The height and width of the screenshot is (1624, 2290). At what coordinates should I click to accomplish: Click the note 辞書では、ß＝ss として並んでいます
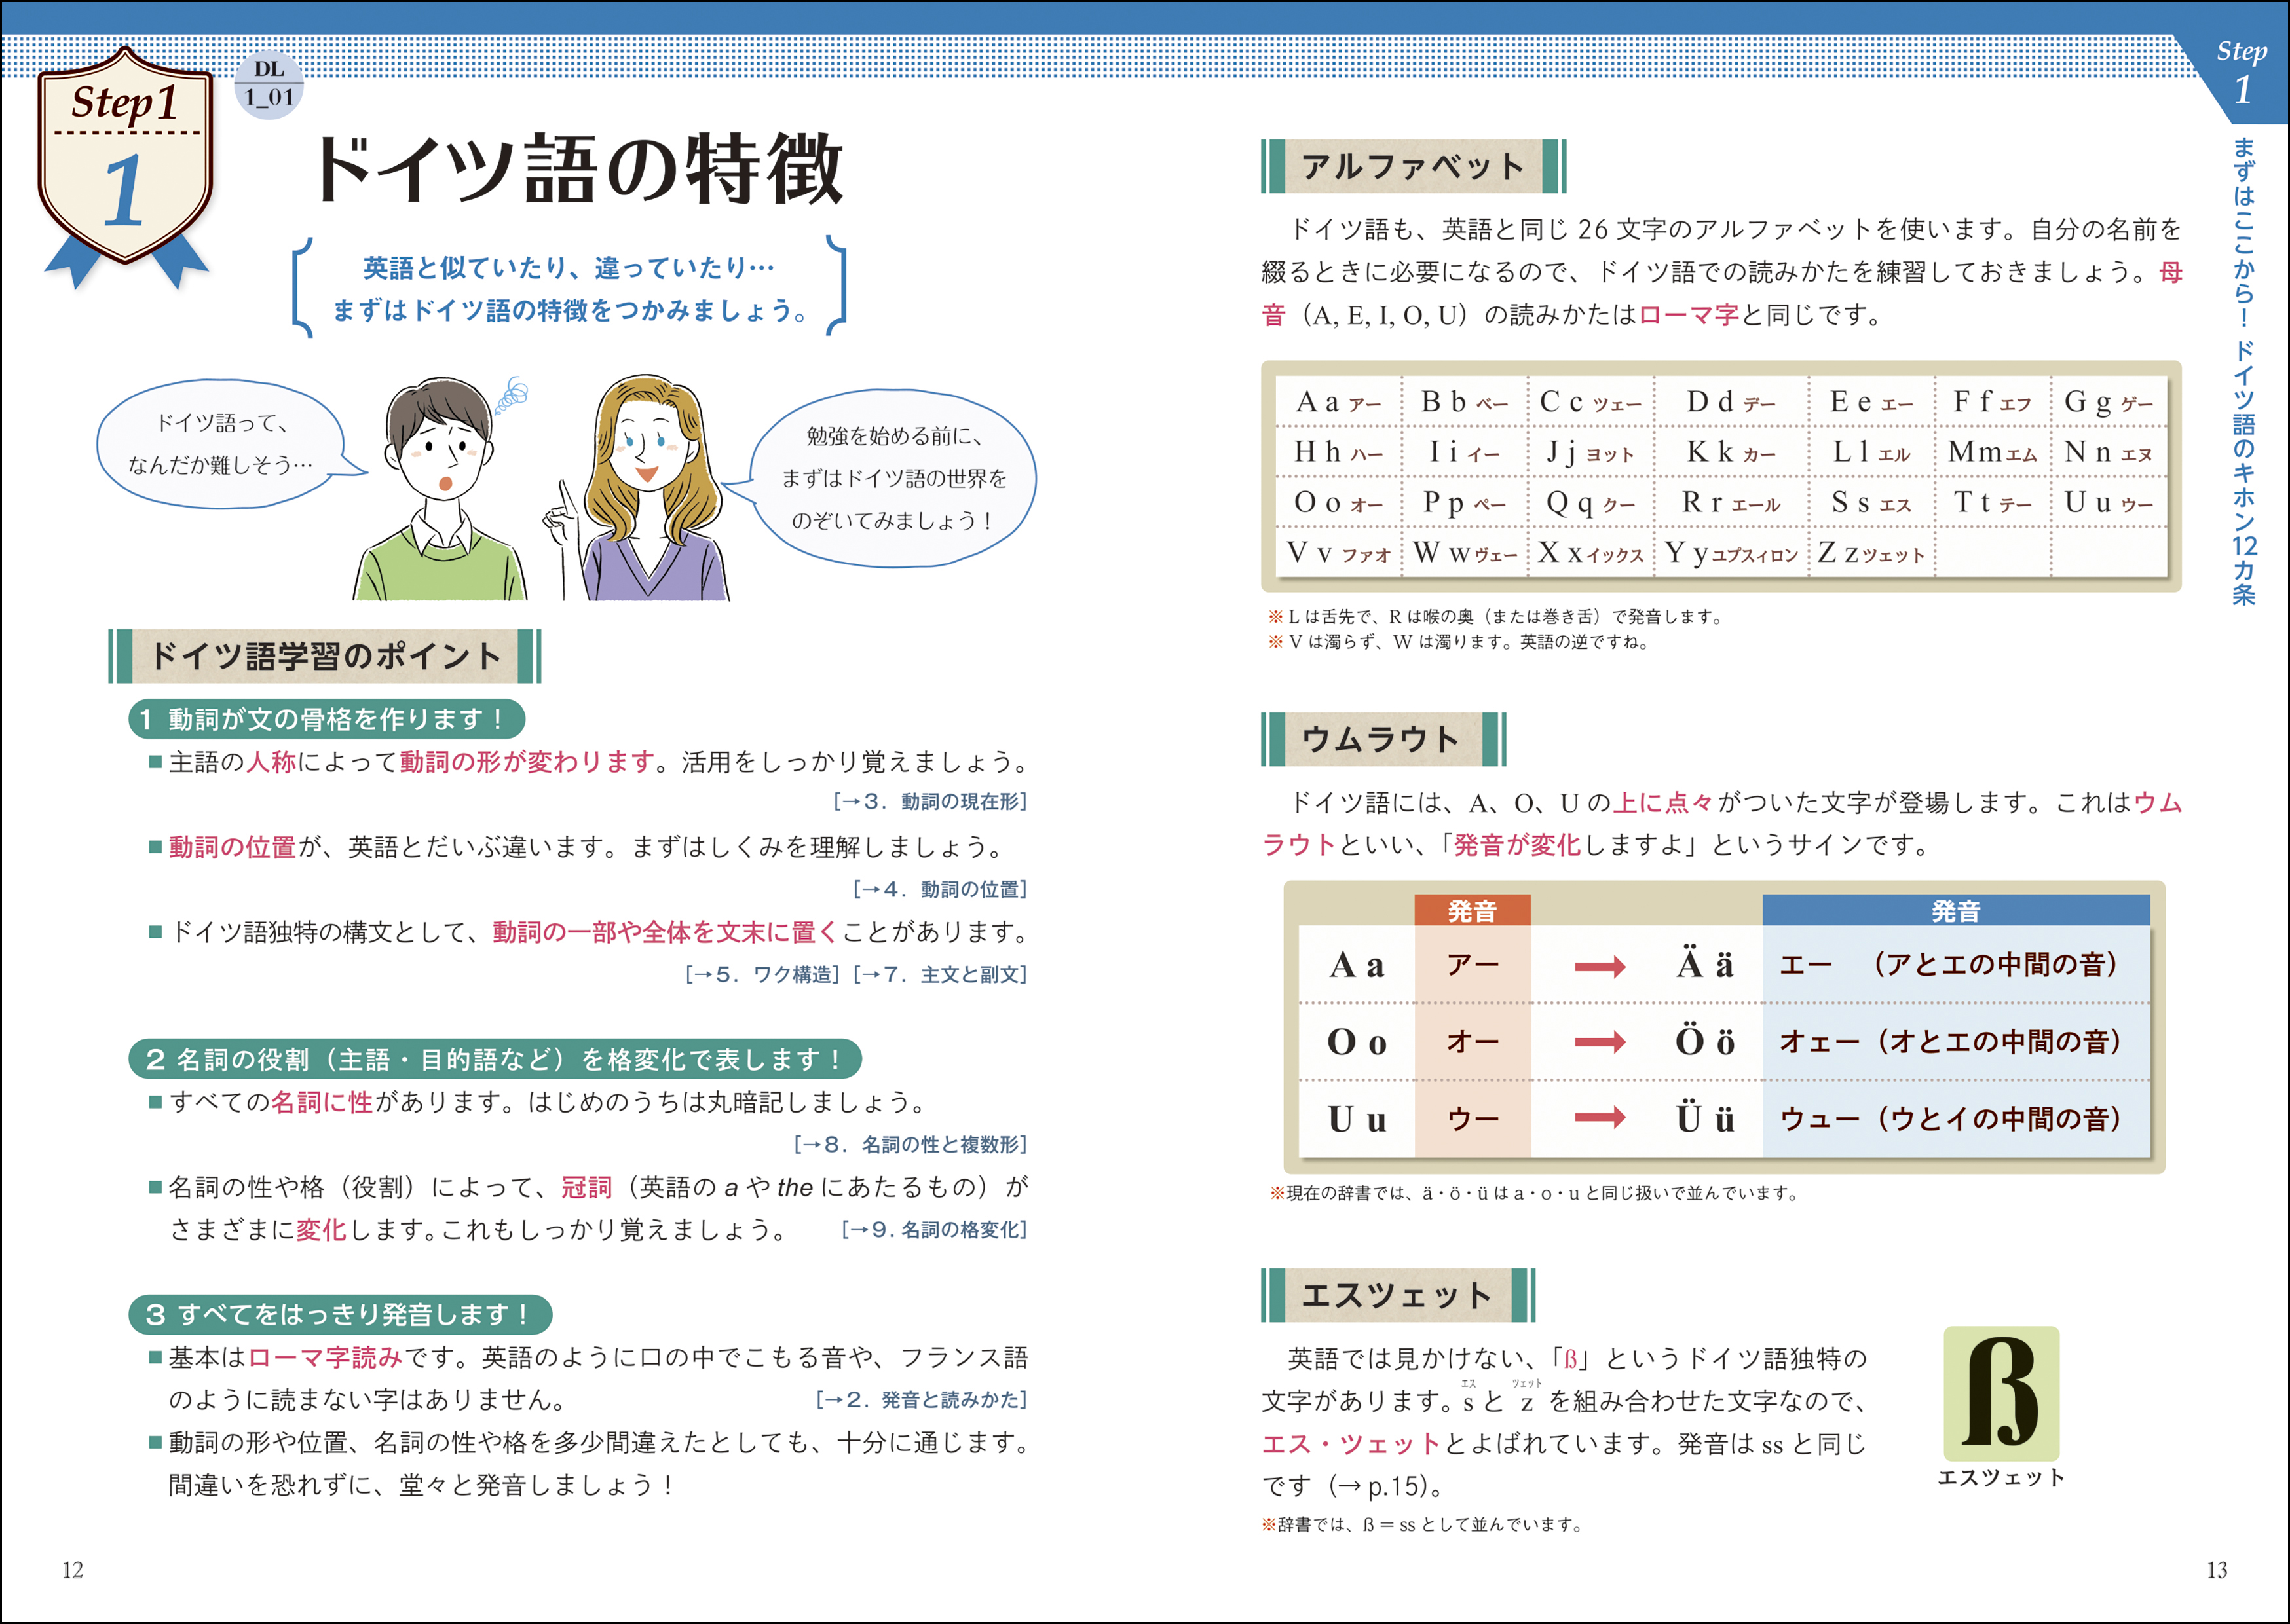(1422, 1524)
